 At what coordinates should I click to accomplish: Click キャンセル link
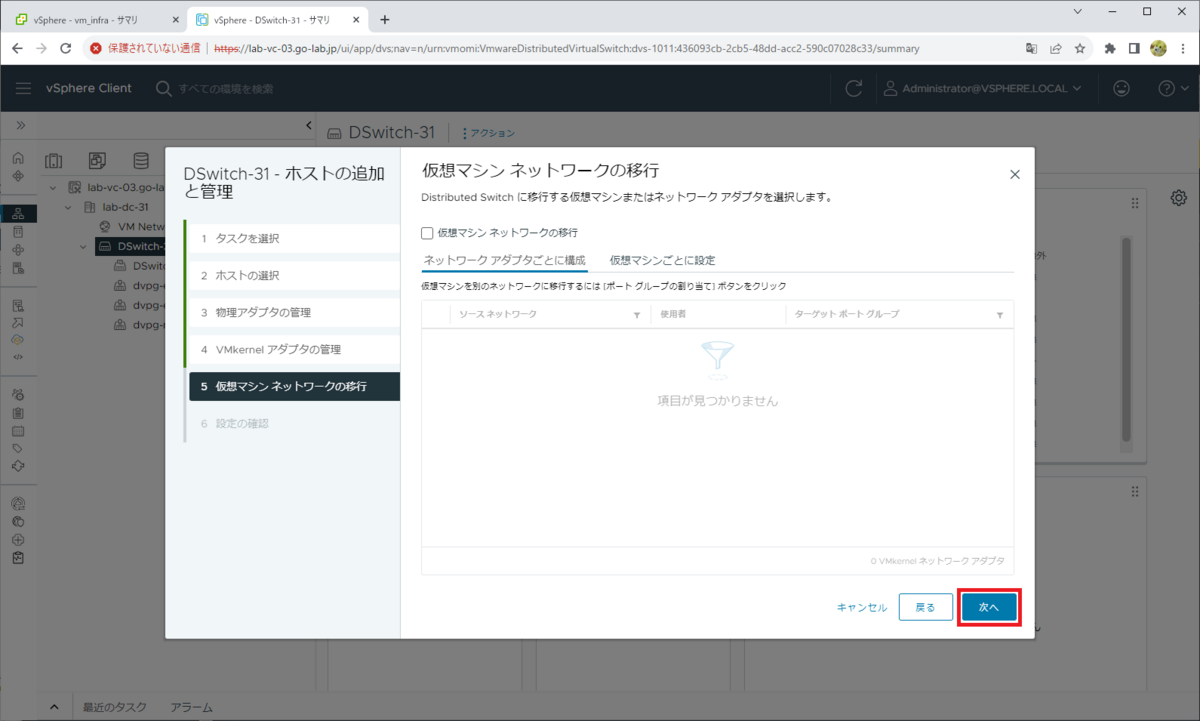click(861, 607)
